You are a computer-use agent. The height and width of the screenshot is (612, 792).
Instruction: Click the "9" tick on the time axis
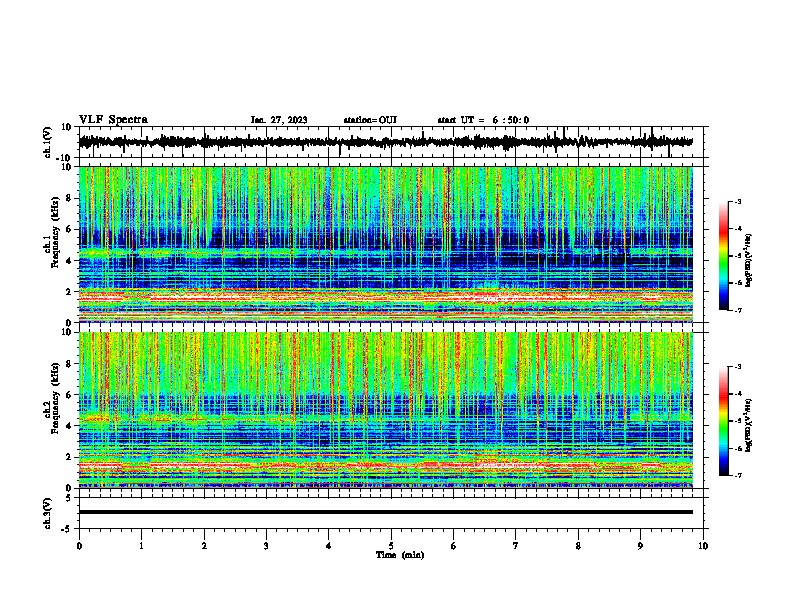coord(640,546)
